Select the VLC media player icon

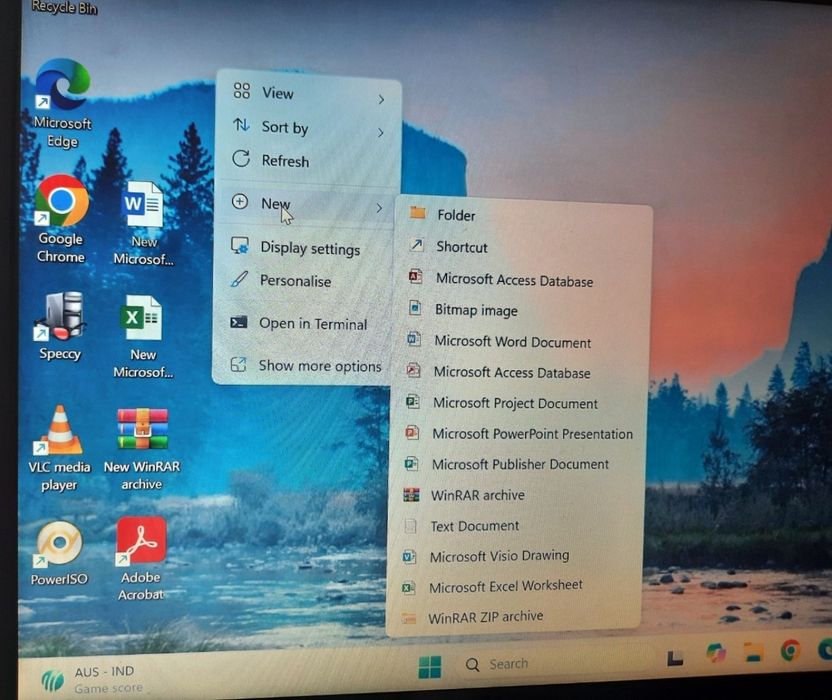59,448
